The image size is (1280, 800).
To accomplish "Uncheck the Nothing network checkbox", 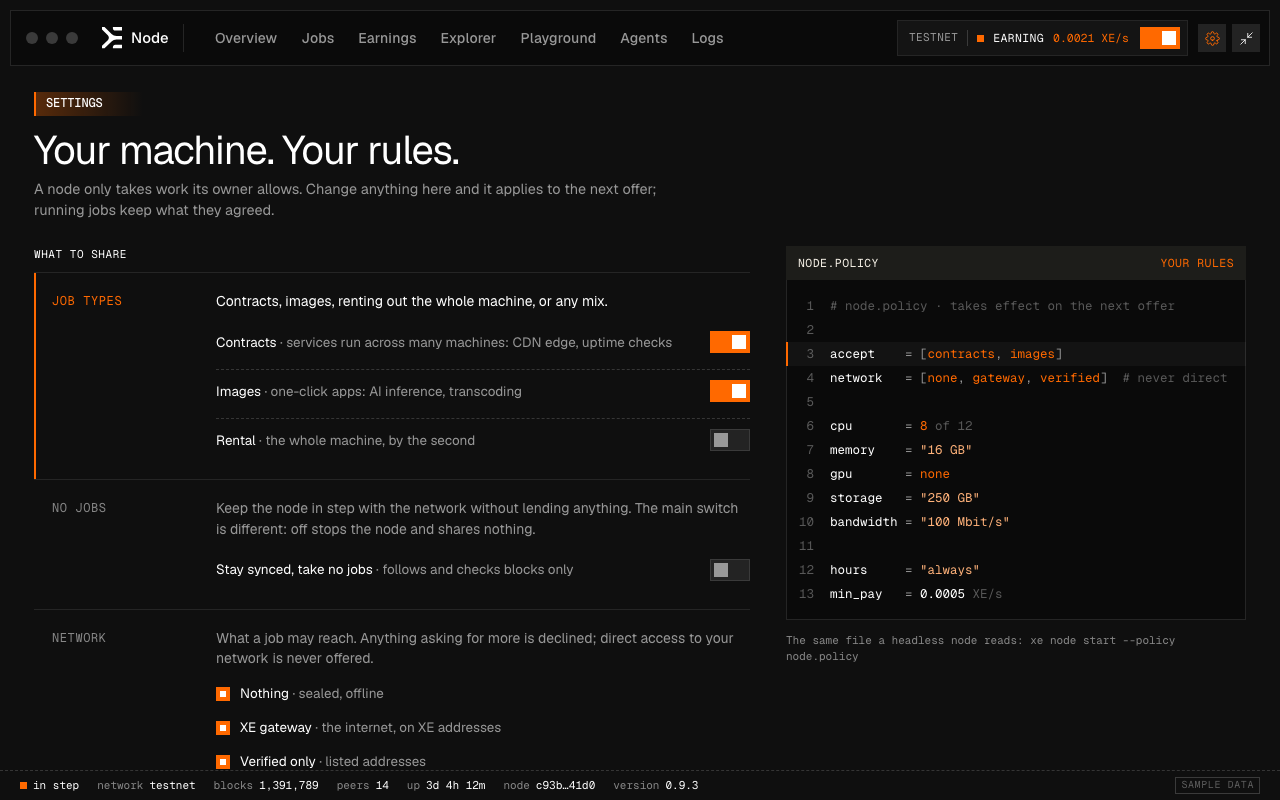I will (223, 694).
